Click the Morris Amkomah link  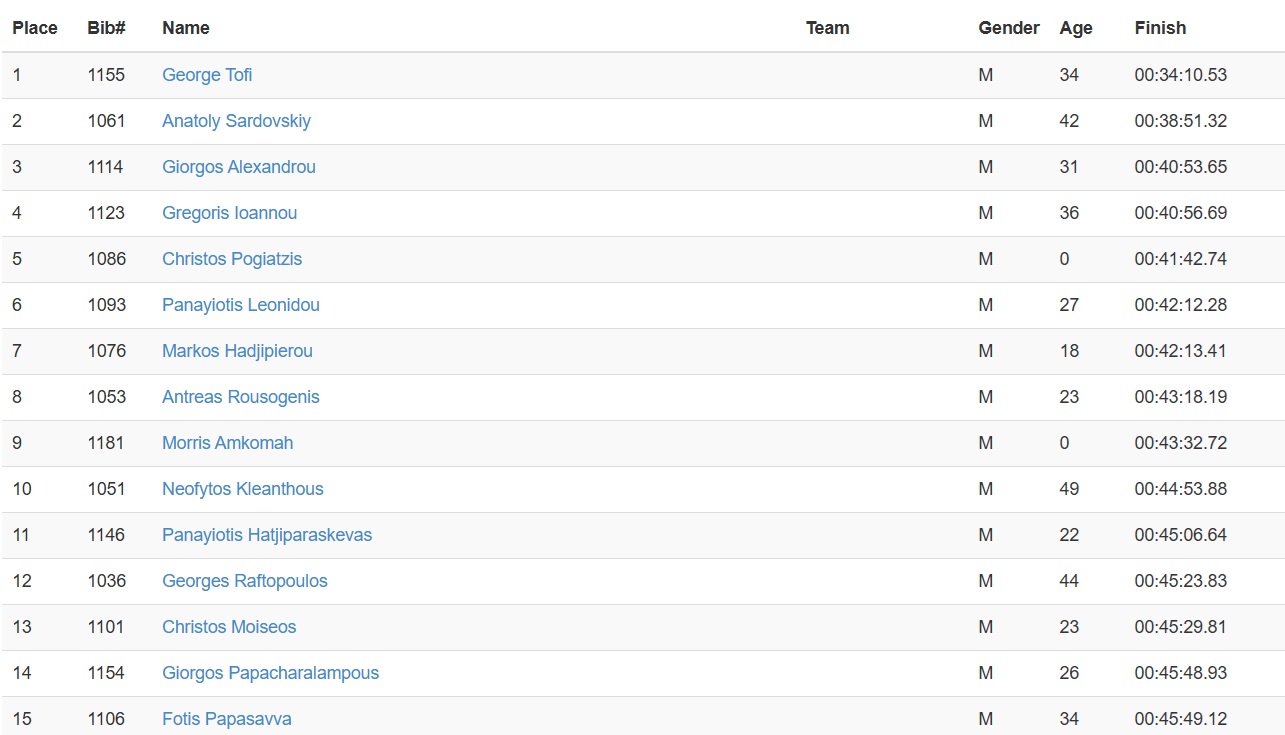coord(227,443)
